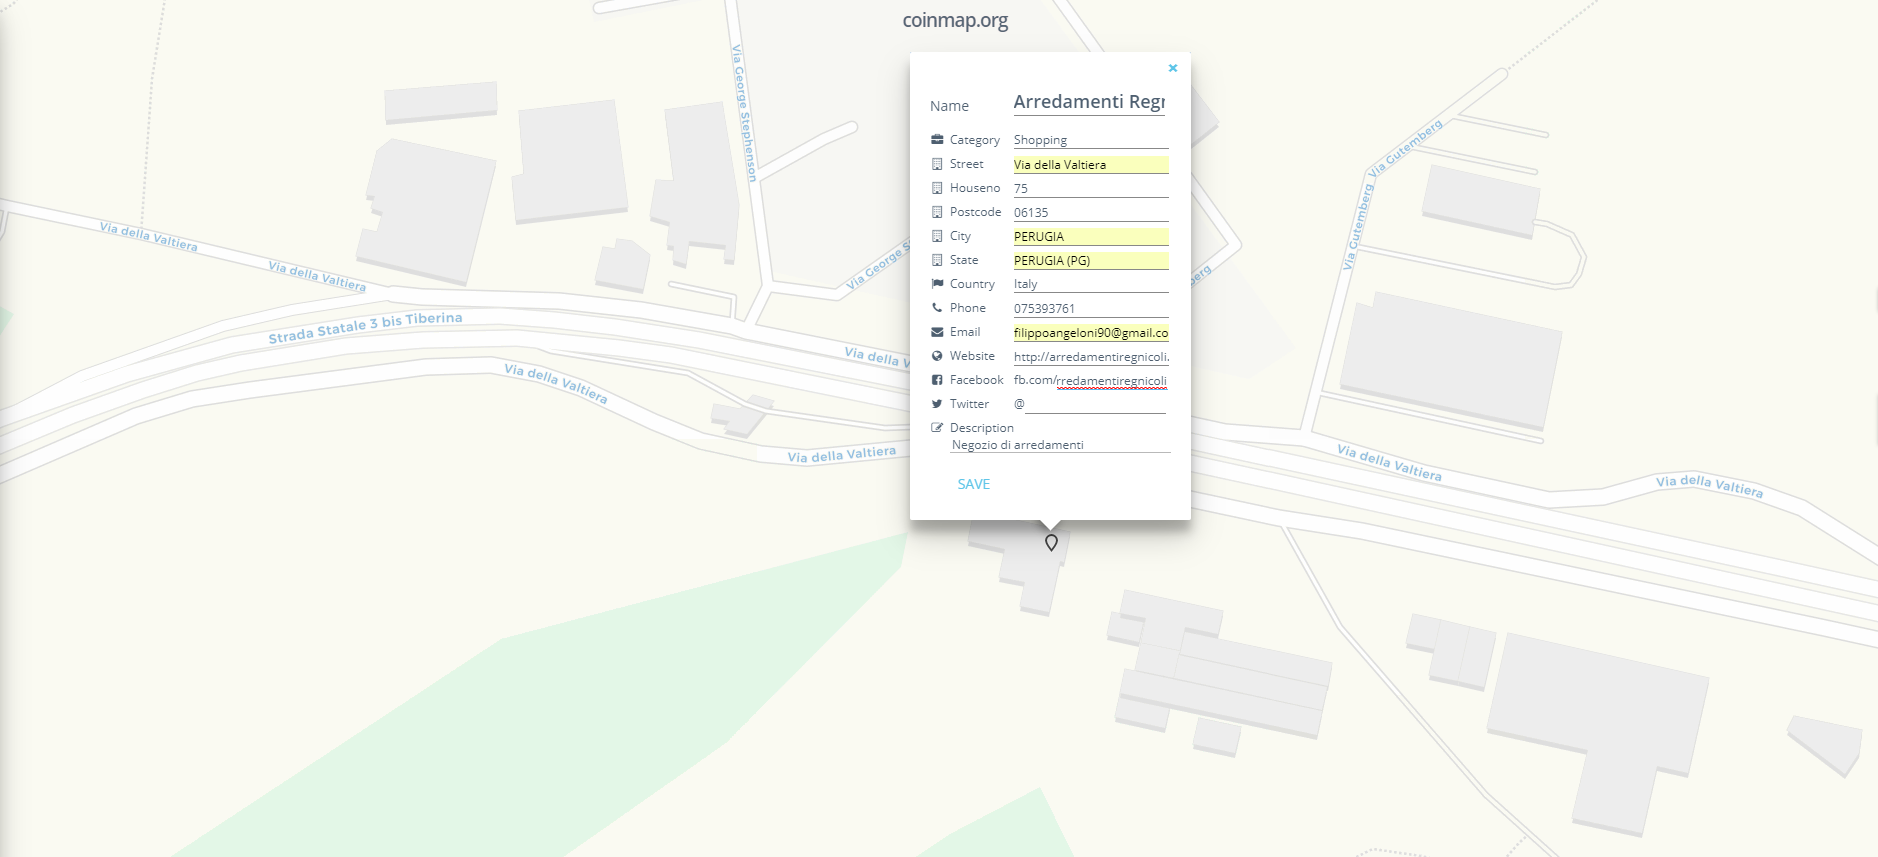Click the map location pin marker
The height and width of the screenshot is (857, 1878).
point(1051,543)
